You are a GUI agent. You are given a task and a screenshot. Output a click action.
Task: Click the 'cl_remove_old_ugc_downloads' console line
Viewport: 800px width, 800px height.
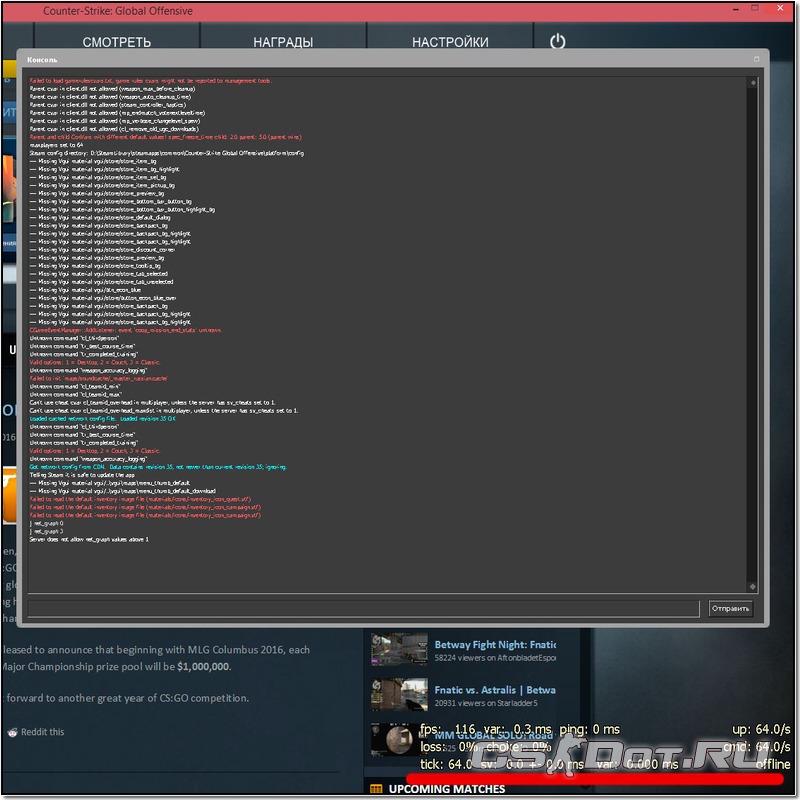tap(114, 129)
